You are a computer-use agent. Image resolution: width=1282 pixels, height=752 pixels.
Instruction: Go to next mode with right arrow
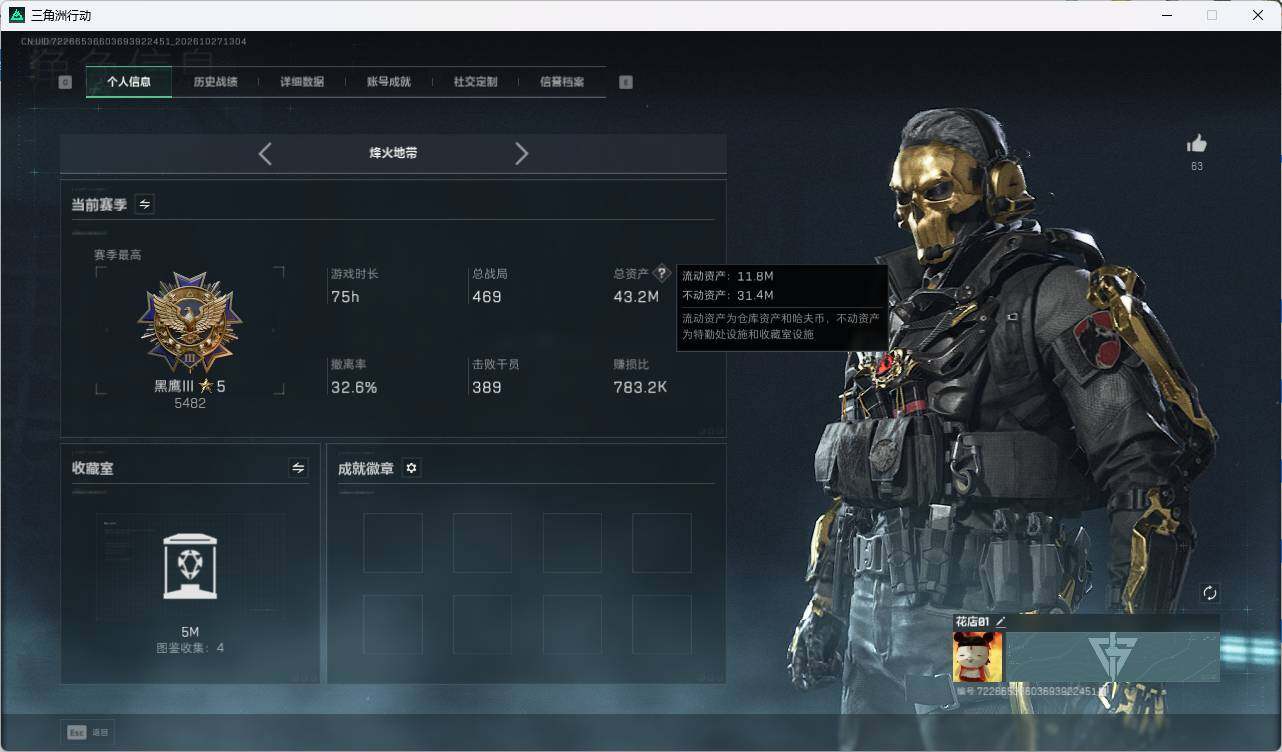click(x=521, y=153)
